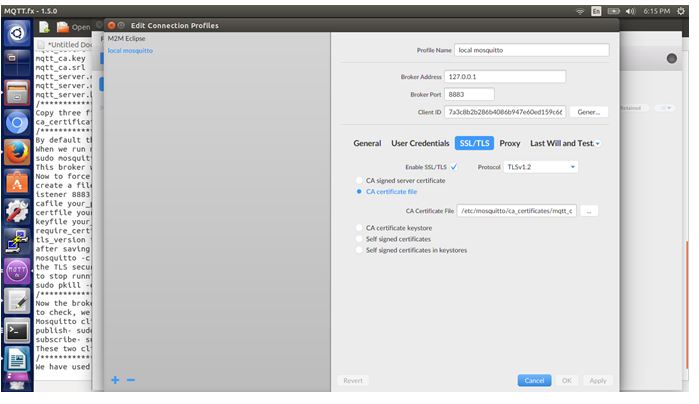Open the Proxy tab
699x404 pixels.
(510, 143)
